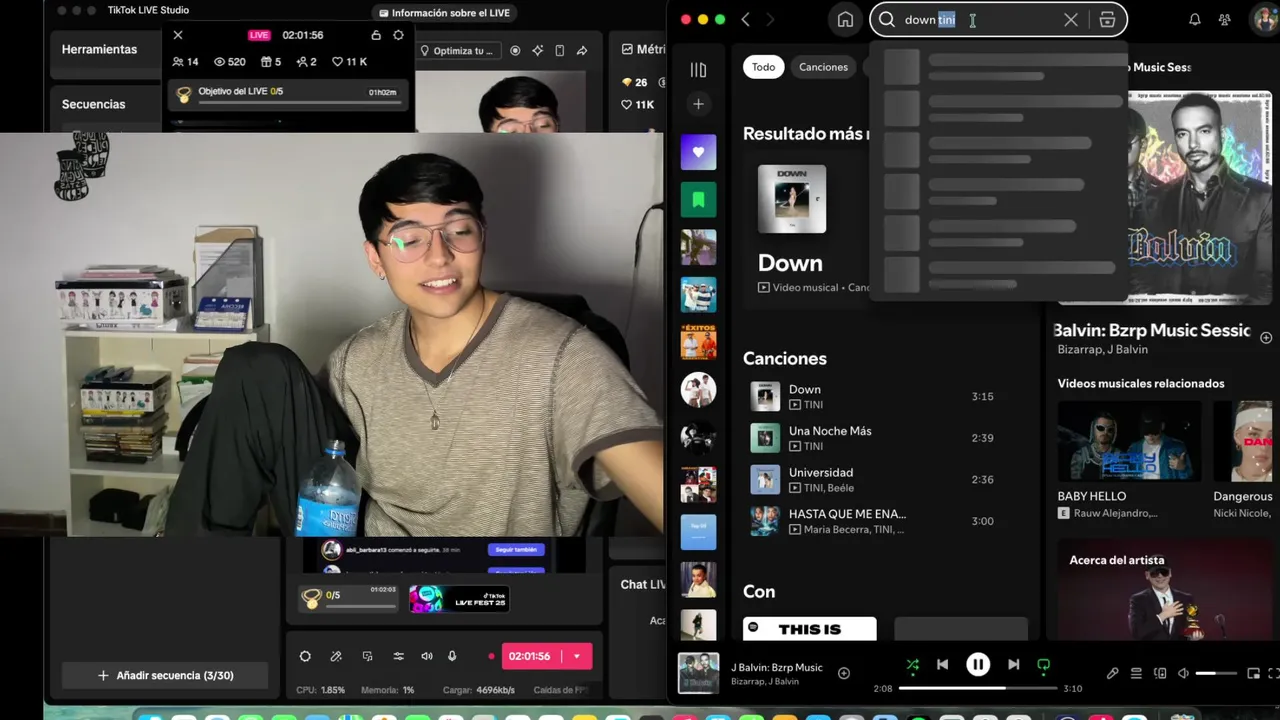Open the Bizarrap, J Balvin artist link

1103,349
